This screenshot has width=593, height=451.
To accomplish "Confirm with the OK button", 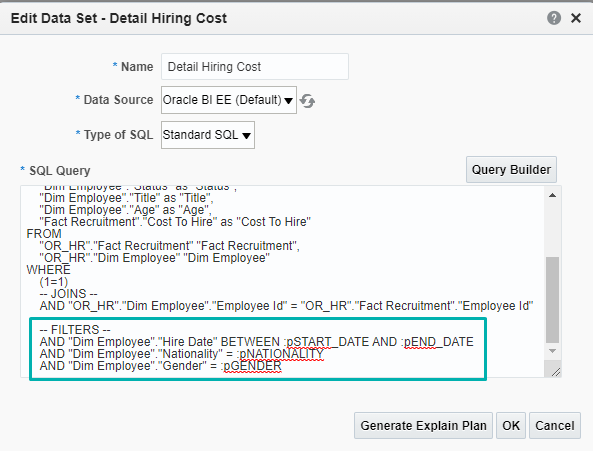I will click(x=511, y=426).
